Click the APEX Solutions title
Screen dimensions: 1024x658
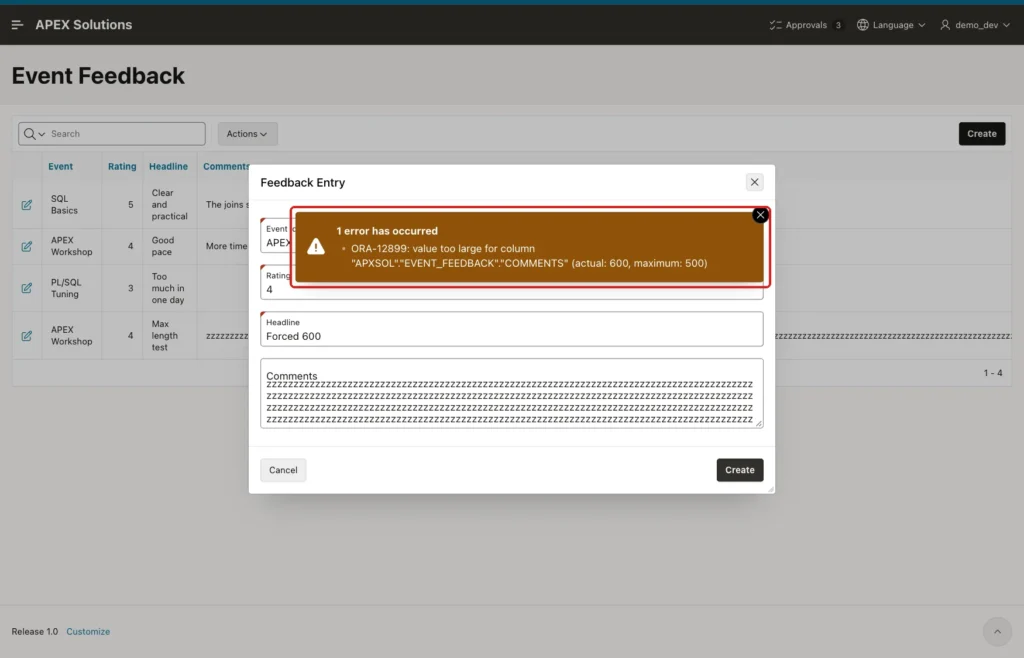(x=84, y=25)
